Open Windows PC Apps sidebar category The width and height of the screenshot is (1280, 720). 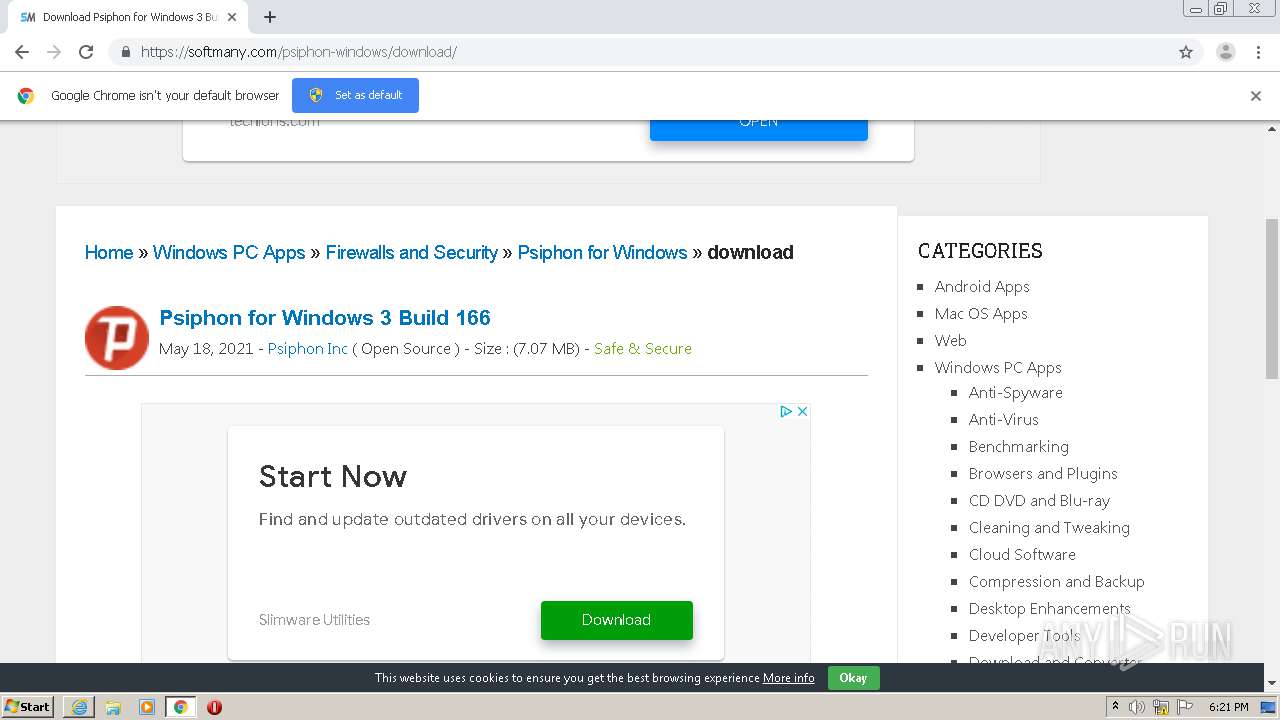(x=998, y=368)
